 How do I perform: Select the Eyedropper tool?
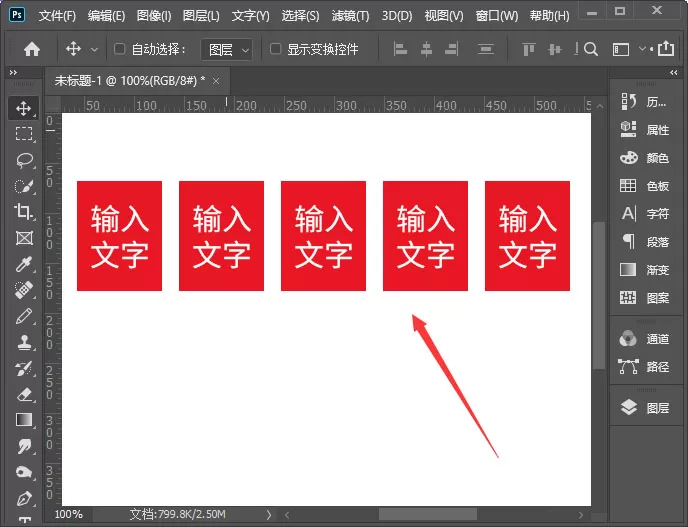24,264
